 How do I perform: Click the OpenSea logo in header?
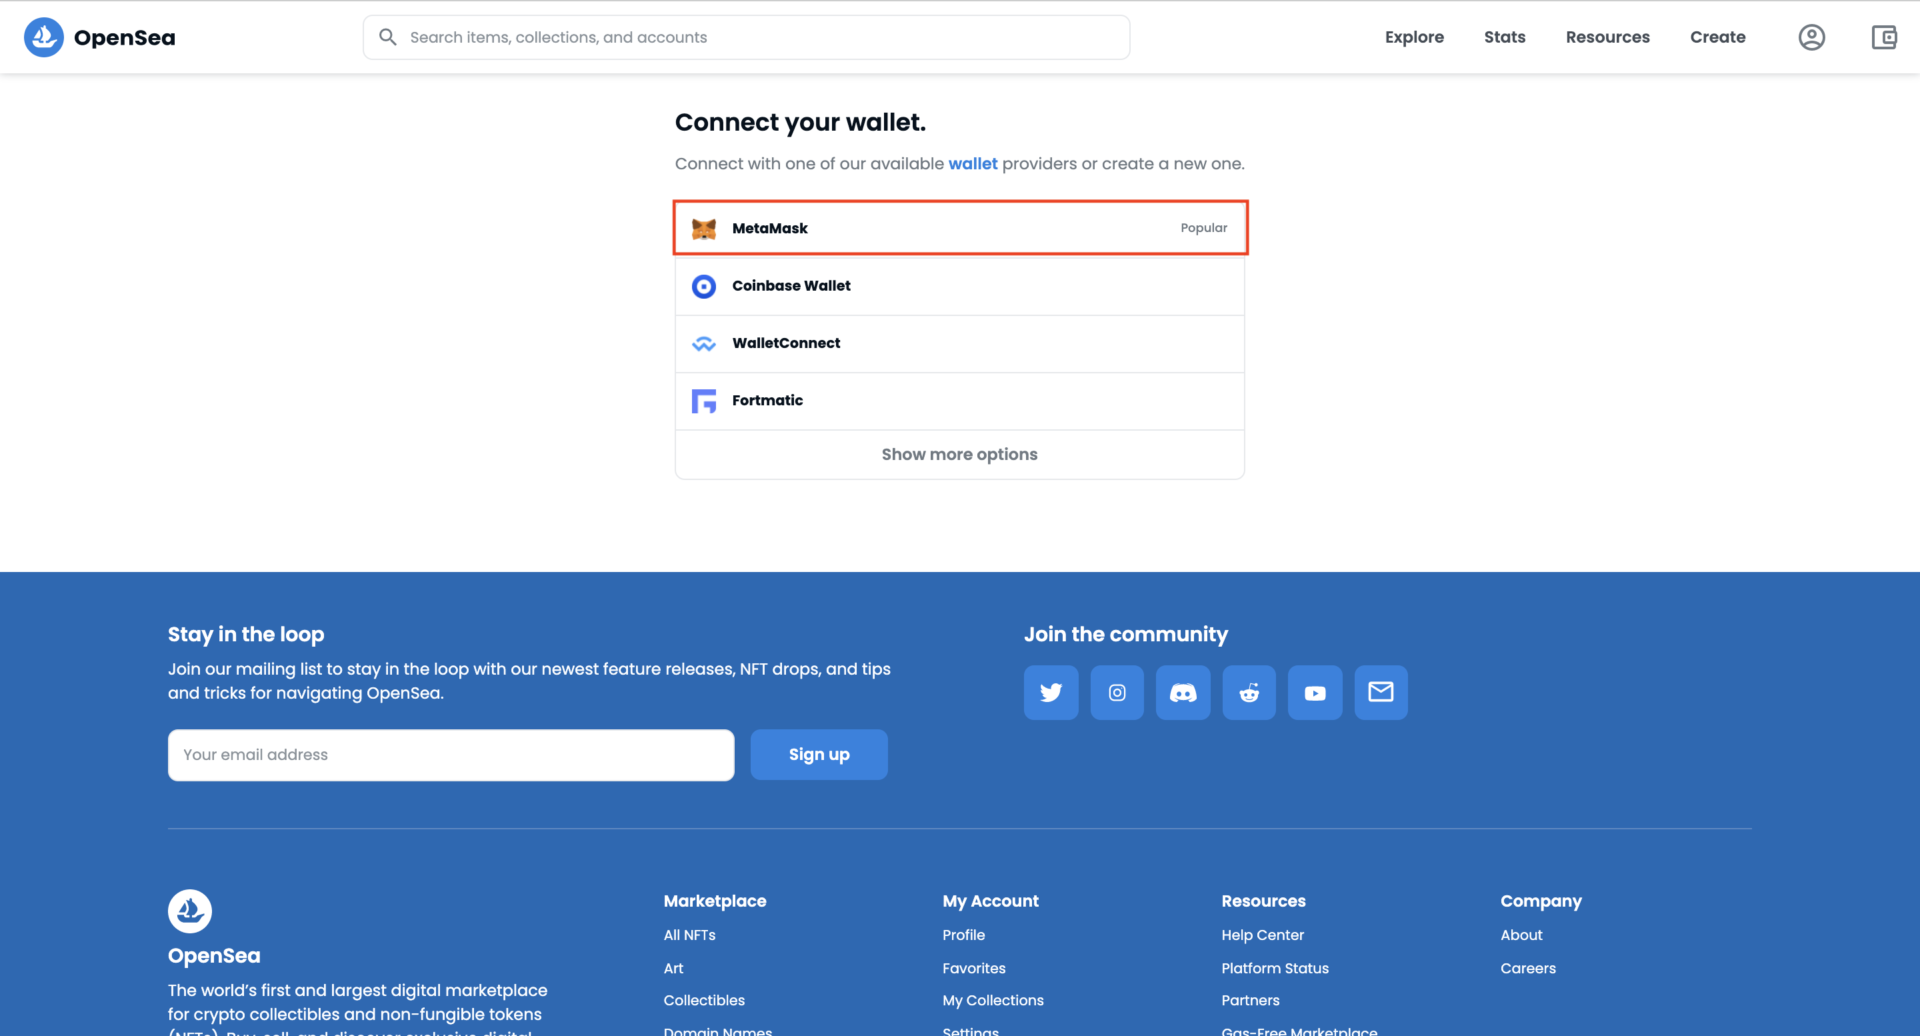(x=99, y=37)
